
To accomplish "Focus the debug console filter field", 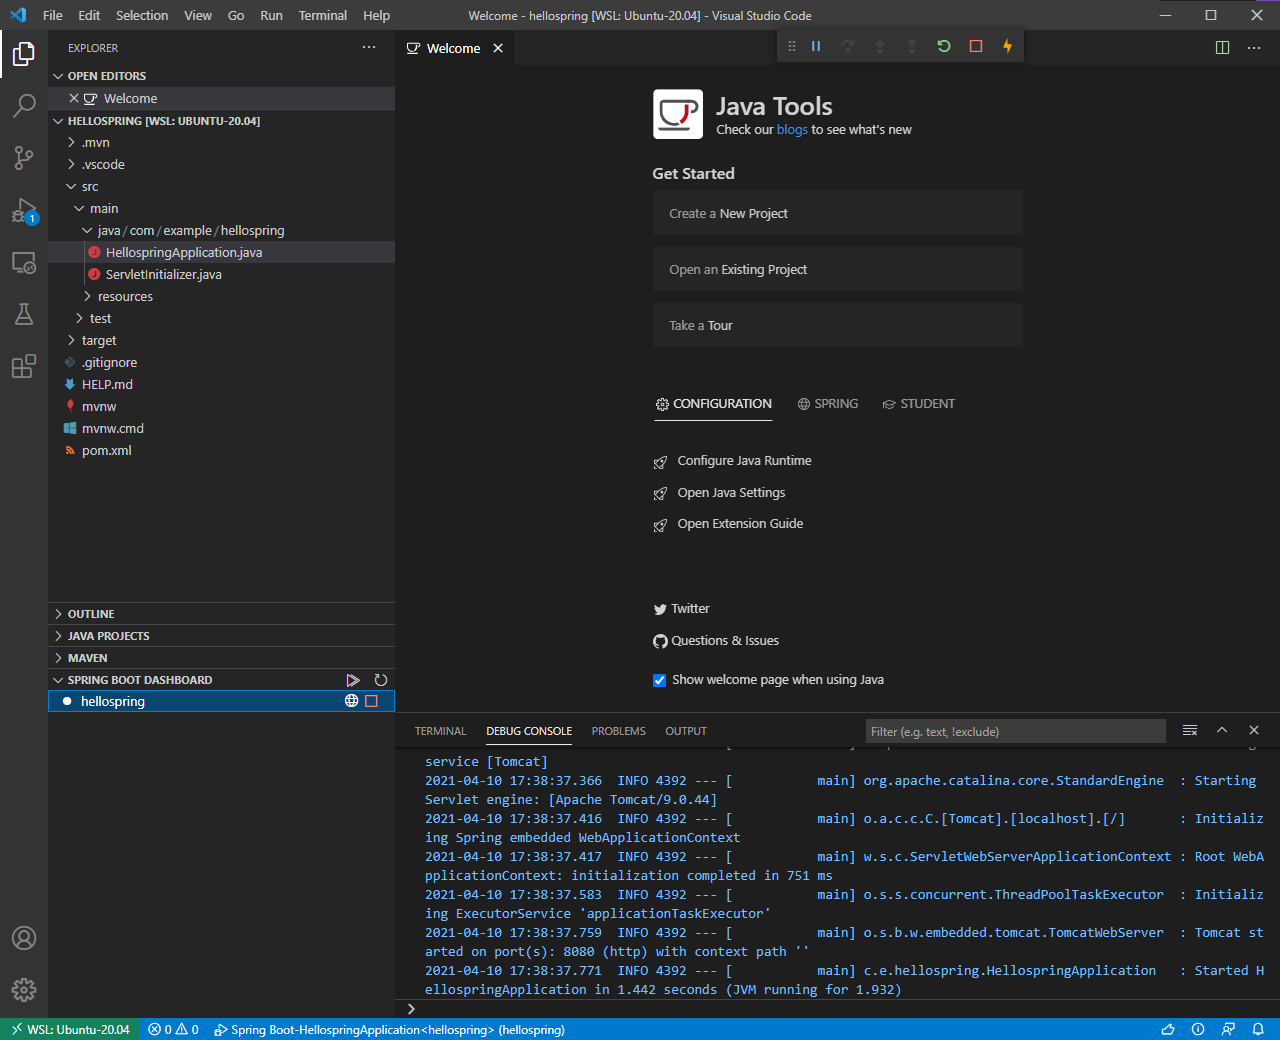I will pyautogui.click(x=1015, y=731).
